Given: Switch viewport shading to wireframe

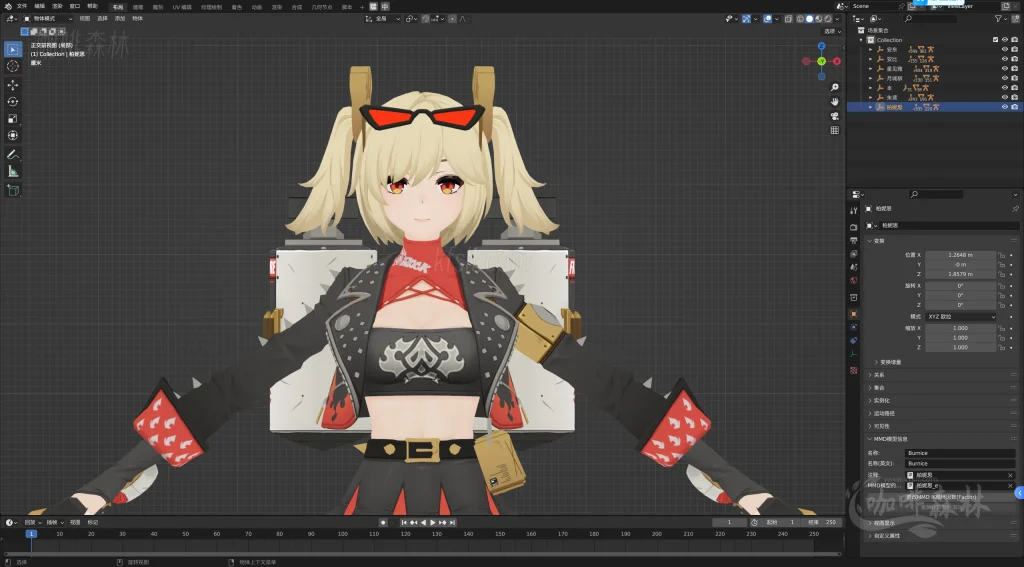Looking at the screenshot, I should (800, 19).
